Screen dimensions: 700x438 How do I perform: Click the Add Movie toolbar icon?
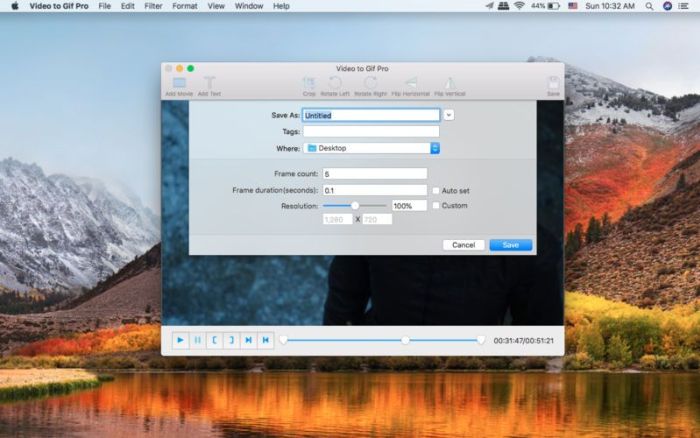[x=179, y=84]
